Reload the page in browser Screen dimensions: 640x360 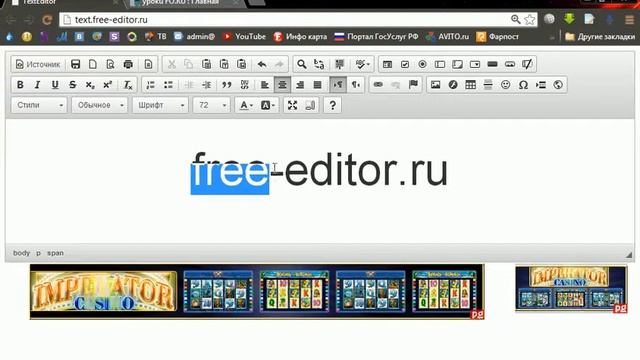click(47, 20)
